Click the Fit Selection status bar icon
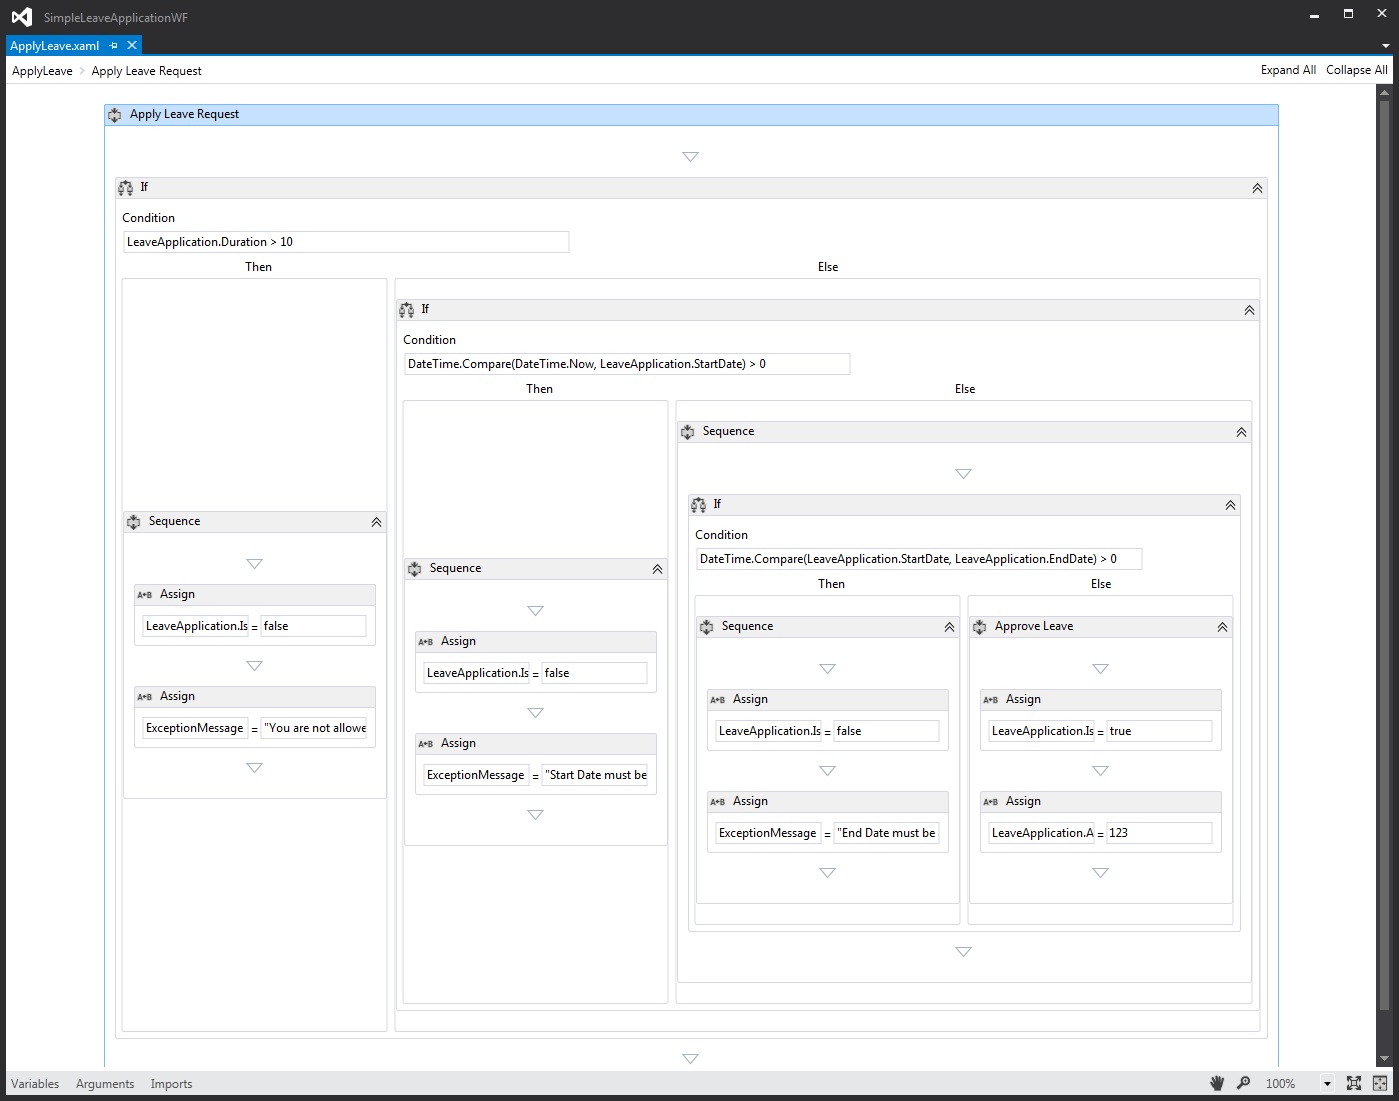1399x1101 pixels. (1380, 1083)
